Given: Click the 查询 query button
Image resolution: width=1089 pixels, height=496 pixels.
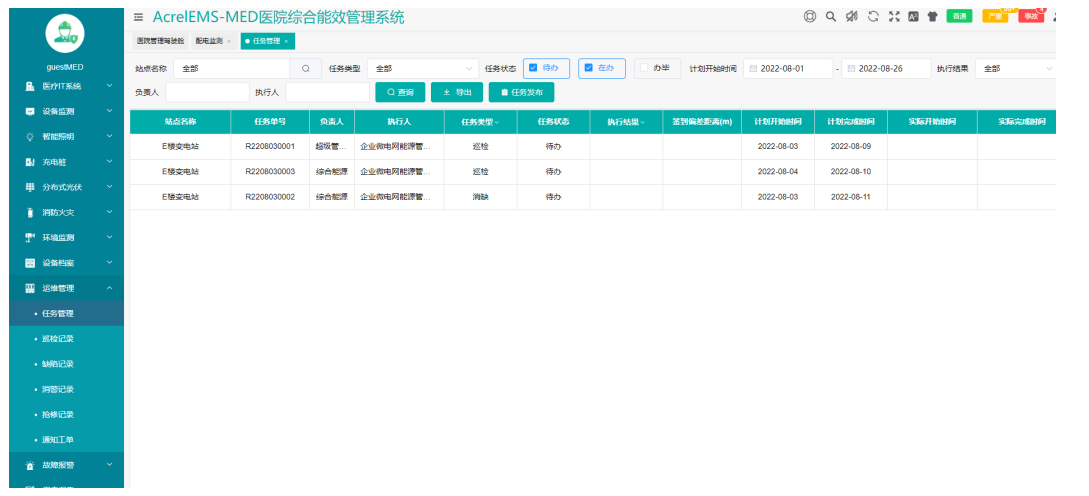Looking at the screenshot, I should [x=400, y=92].
